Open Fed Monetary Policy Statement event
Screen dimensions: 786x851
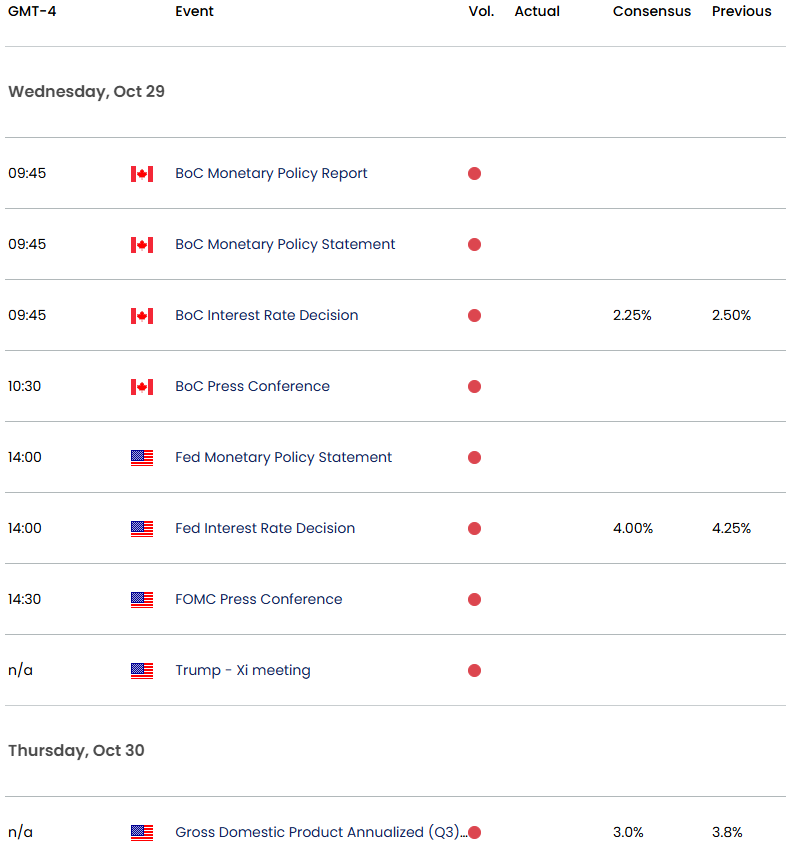(x=283, y=458)
